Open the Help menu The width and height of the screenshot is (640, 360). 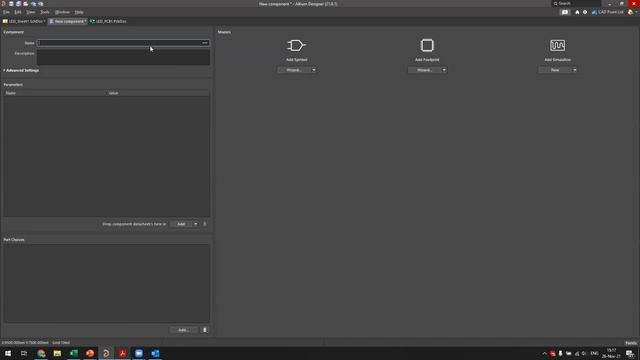tap(79, 12)
